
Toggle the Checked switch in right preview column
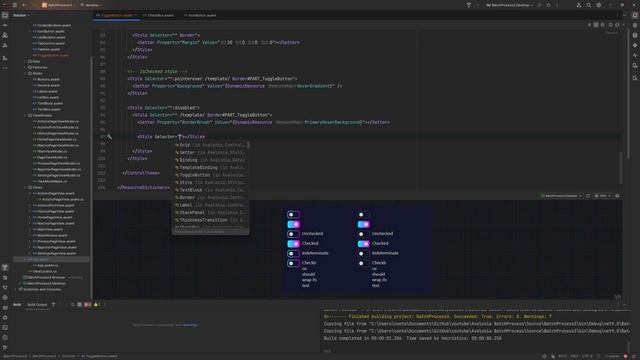363,244
